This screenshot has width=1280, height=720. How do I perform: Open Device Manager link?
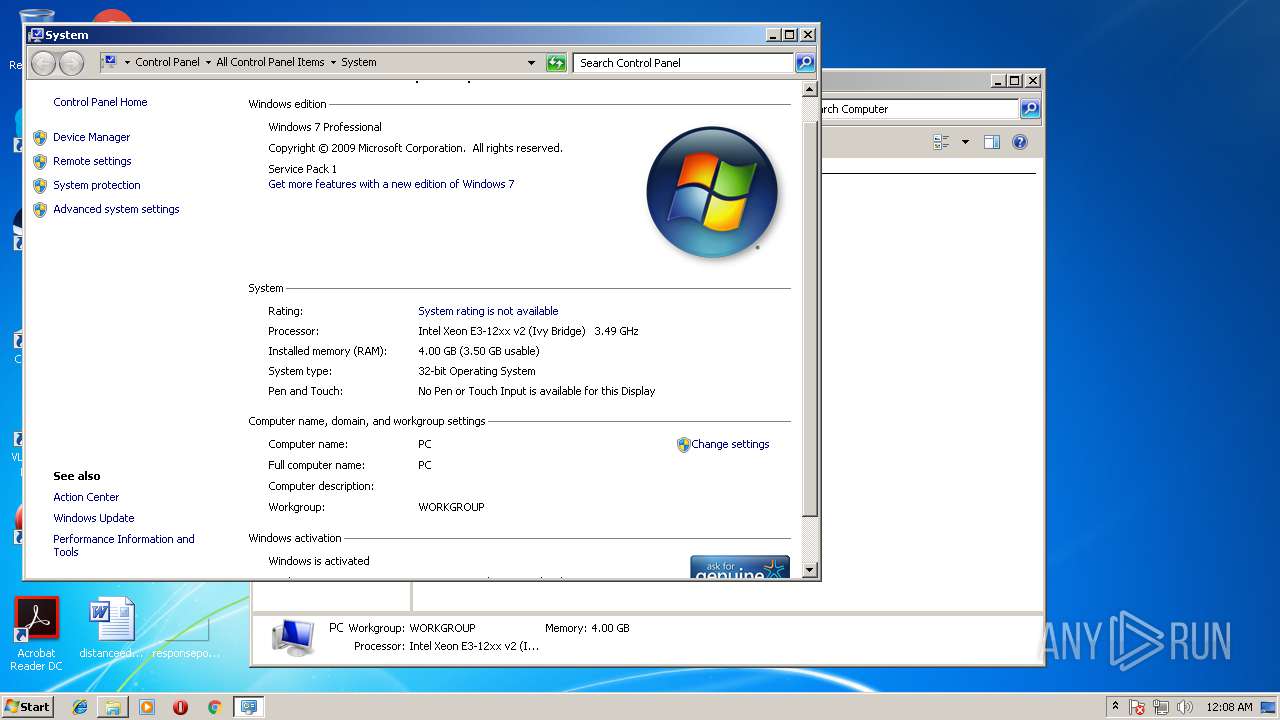(x=92, y=137)
